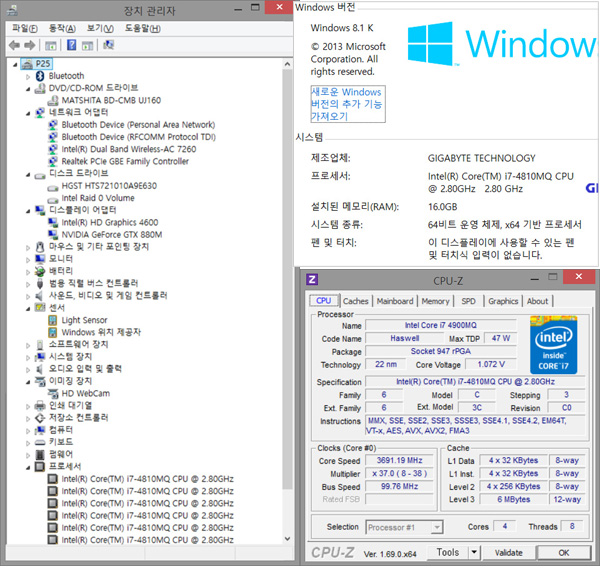This screenshot has width=600, height=568.
Task: Click the Back arrow in Device Manager toolbar
Action: (15, 45)
